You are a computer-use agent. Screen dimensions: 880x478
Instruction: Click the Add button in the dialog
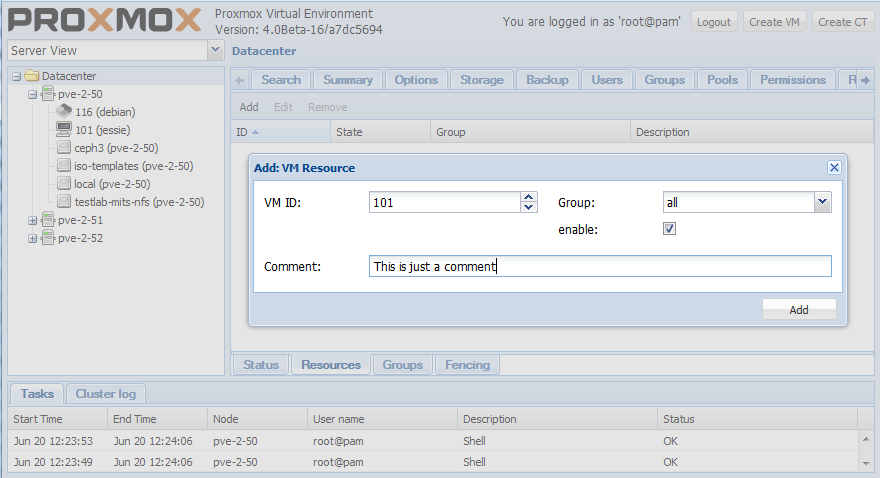(x=799, y=310)
